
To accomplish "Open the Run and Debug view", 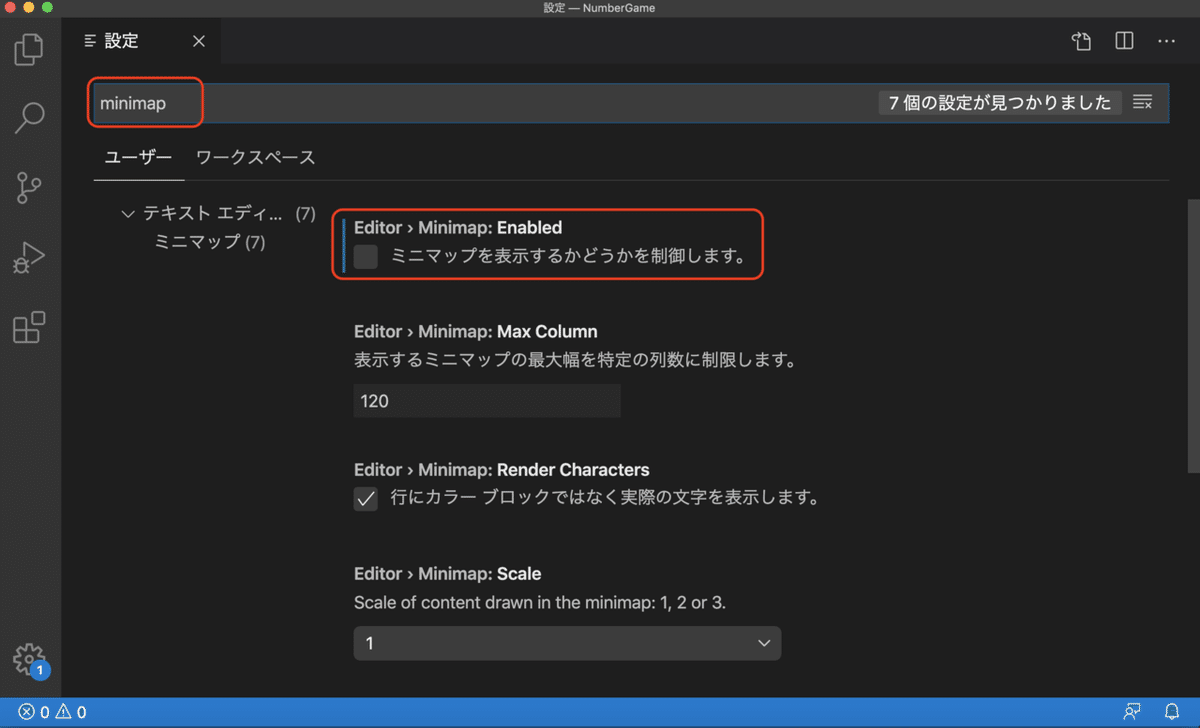I will click(30, 258).
